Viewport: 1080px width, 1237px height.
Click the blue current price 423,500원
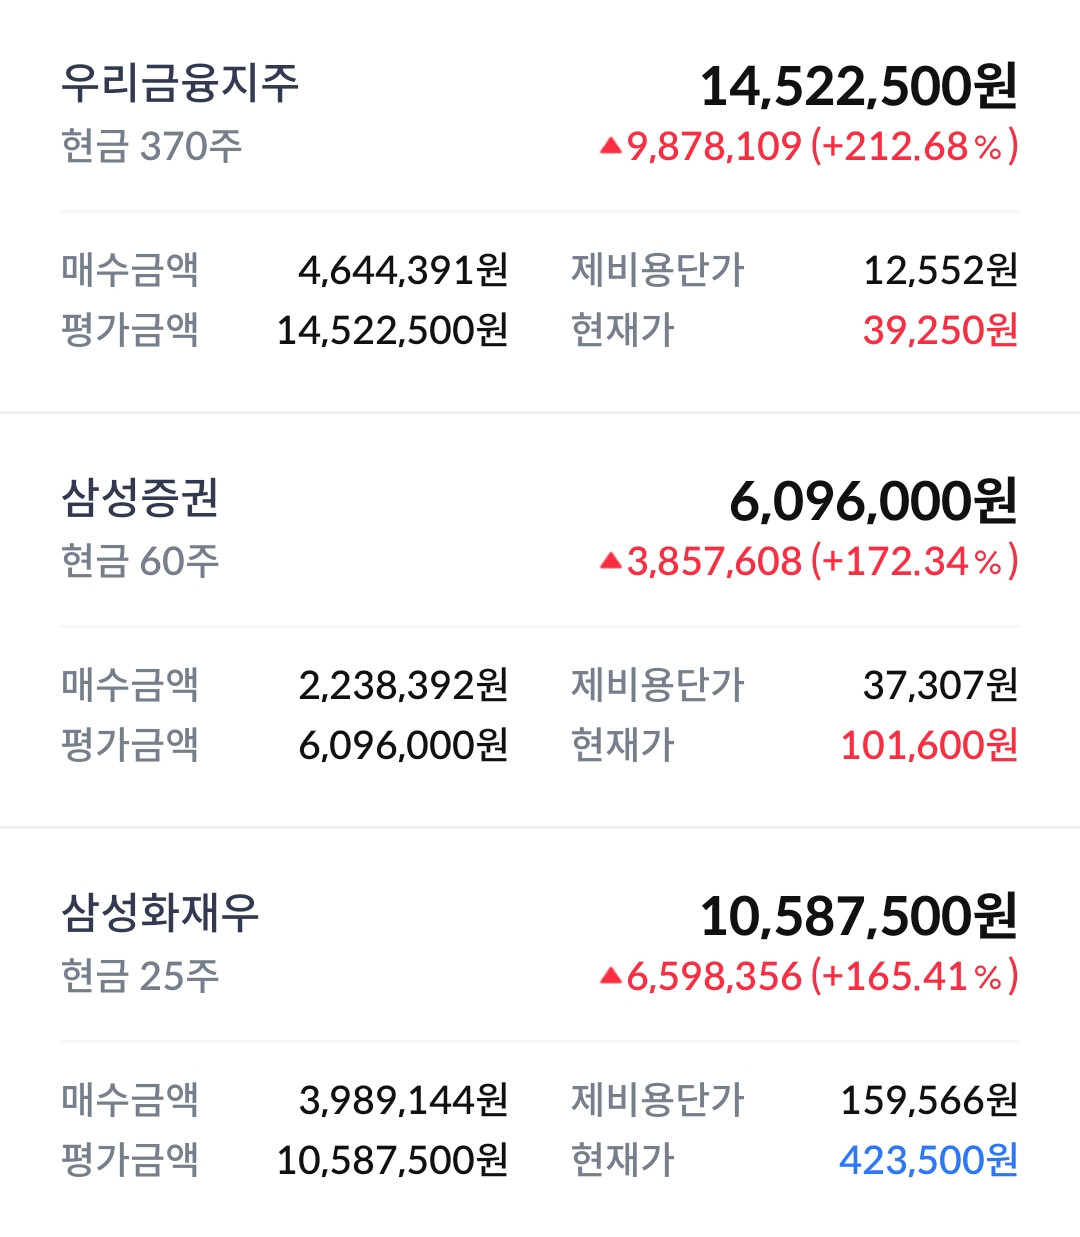click(x=929, y=1160)
